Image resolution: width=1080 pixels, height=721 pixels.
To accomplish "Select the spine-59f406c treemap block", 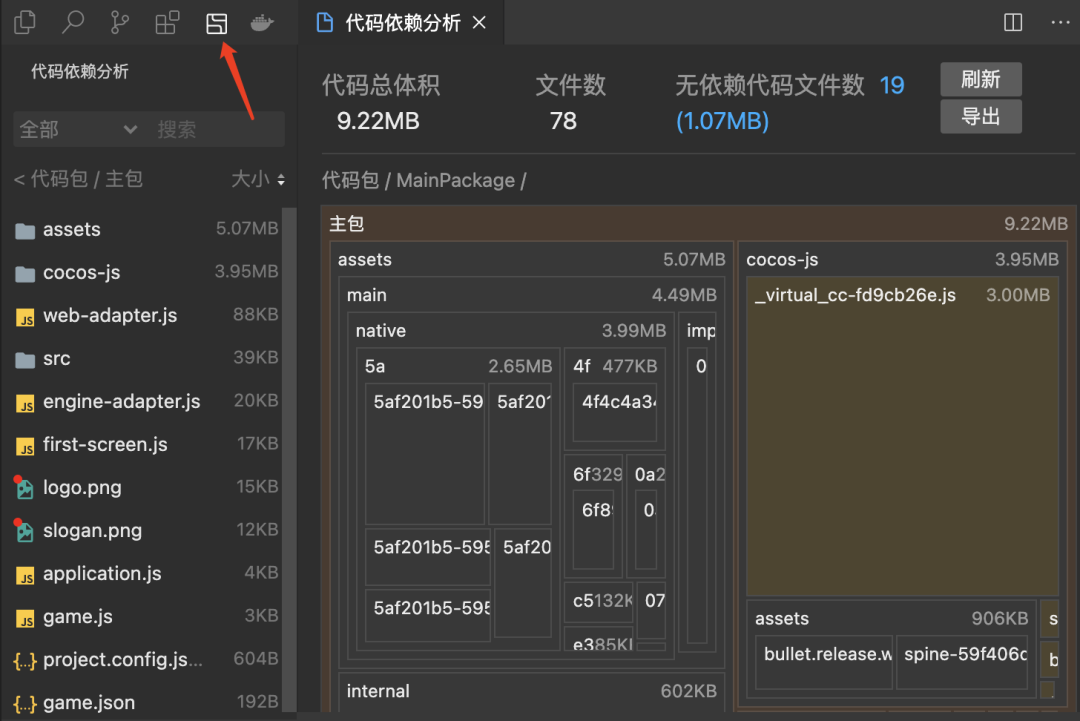I will [963, 662].
